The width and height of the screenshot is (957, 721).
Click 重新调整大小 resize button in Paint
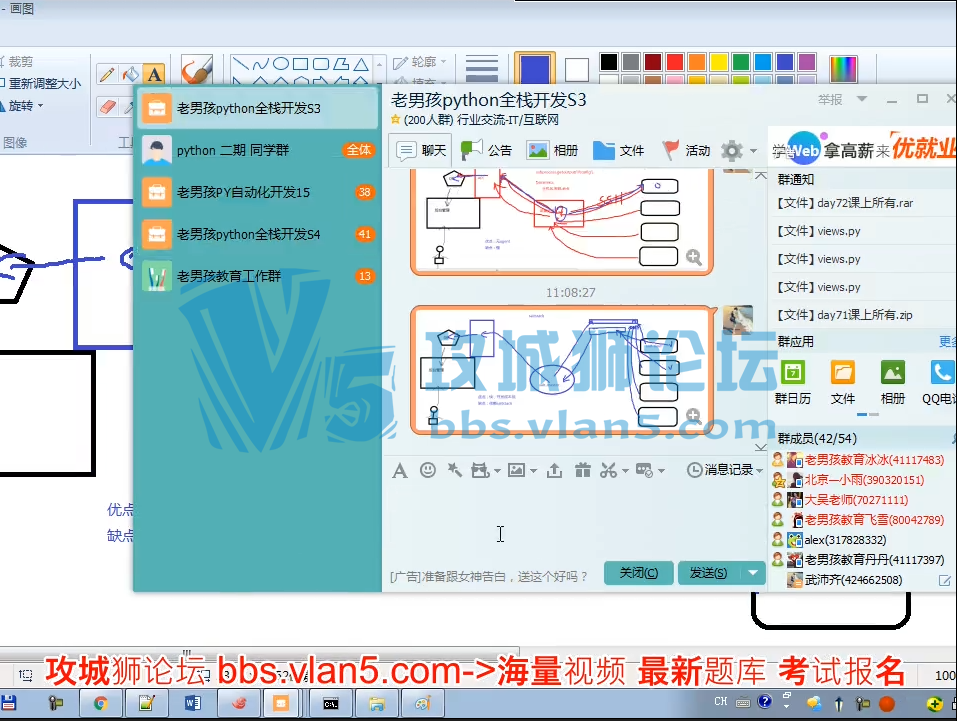40,84
